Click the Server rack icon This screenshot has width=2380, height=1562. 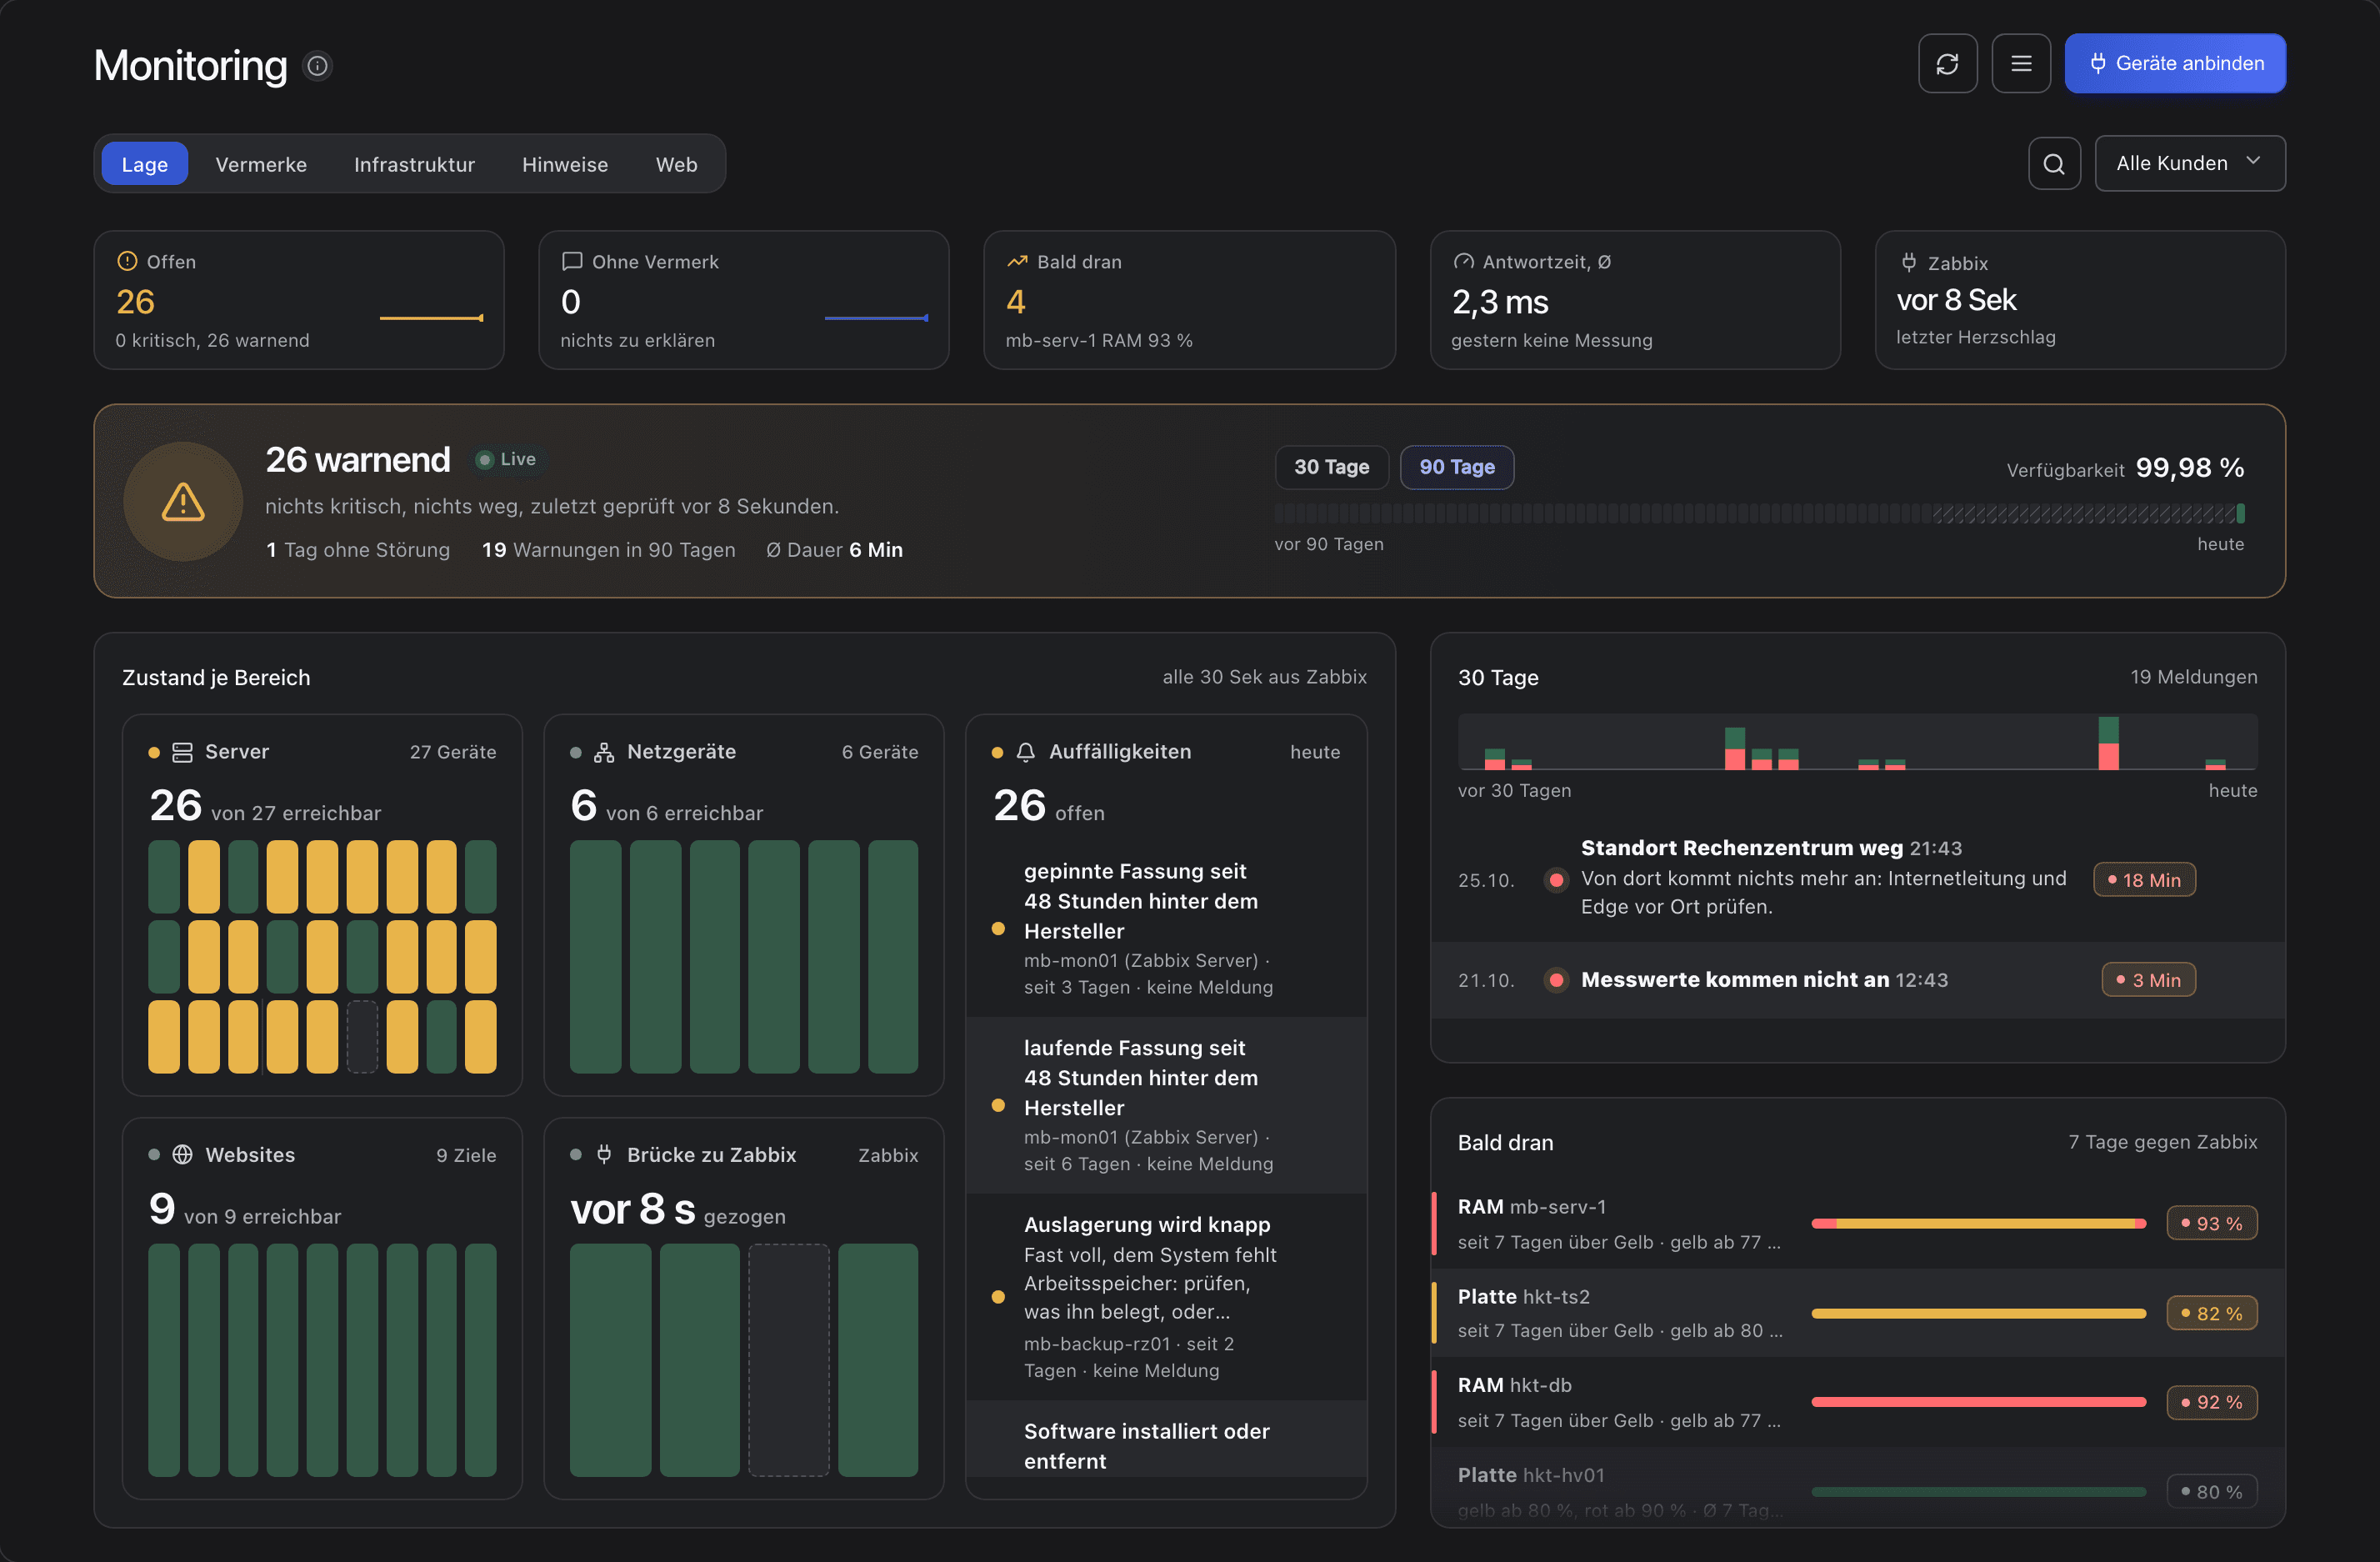pyautogui.click(x=182, y=752)
